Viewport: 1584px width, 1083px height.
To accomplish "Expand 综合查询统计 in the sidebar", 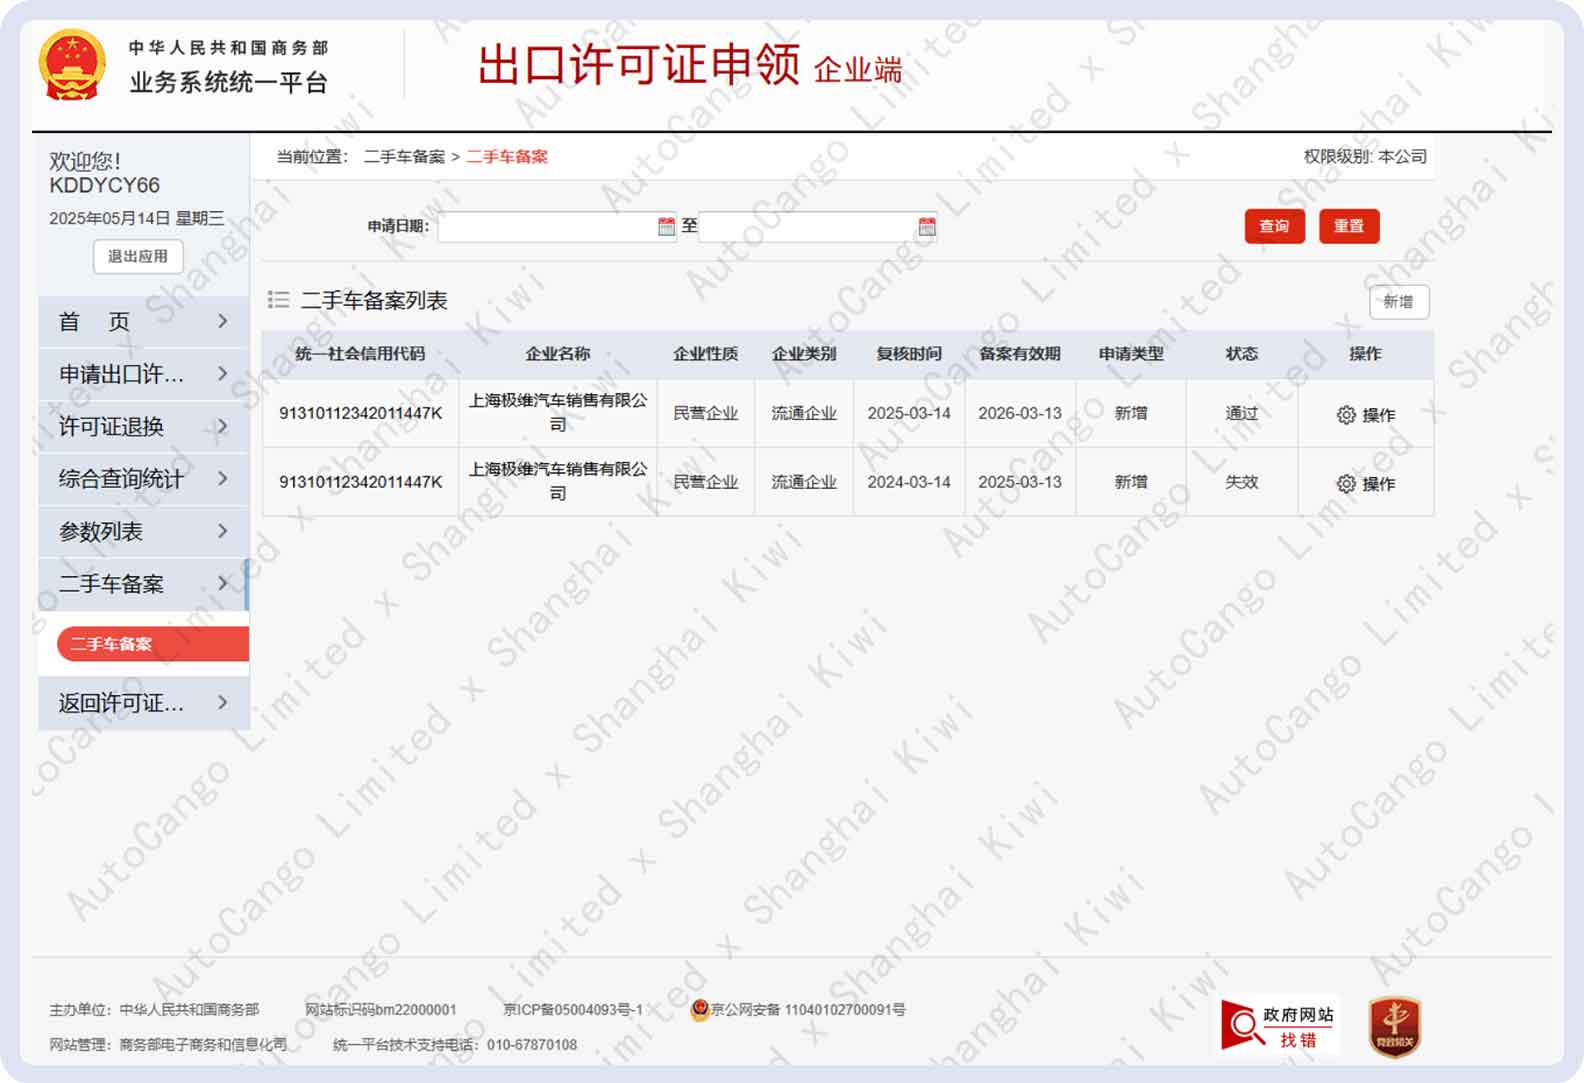I will pyautogui.click(x=143, y=479).
